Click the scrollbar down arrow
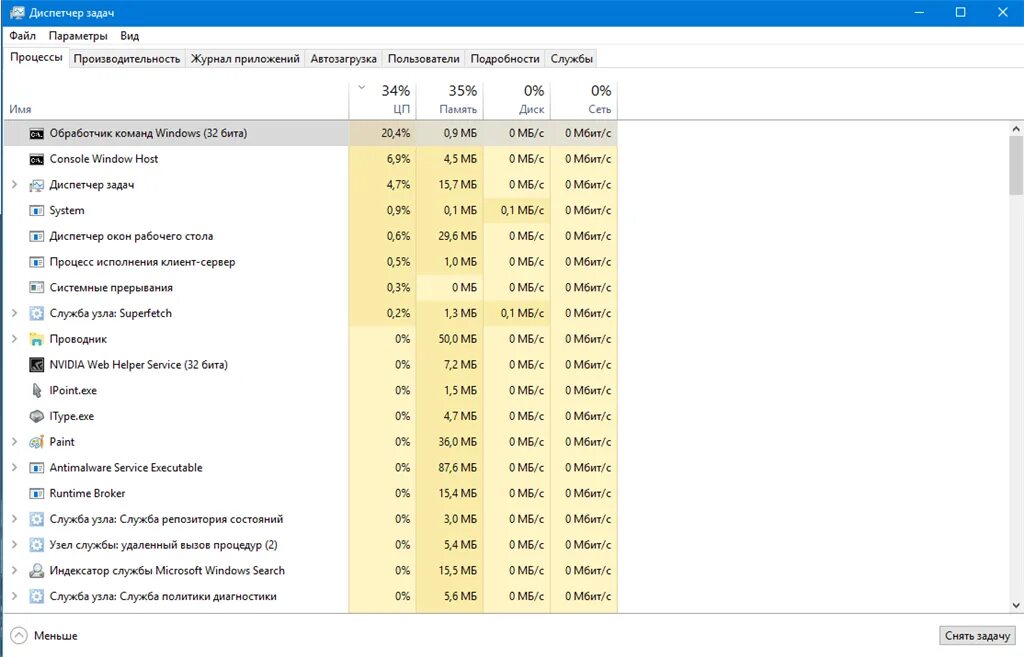The width and height of the screenshot is (1024, 657). 1016,605
